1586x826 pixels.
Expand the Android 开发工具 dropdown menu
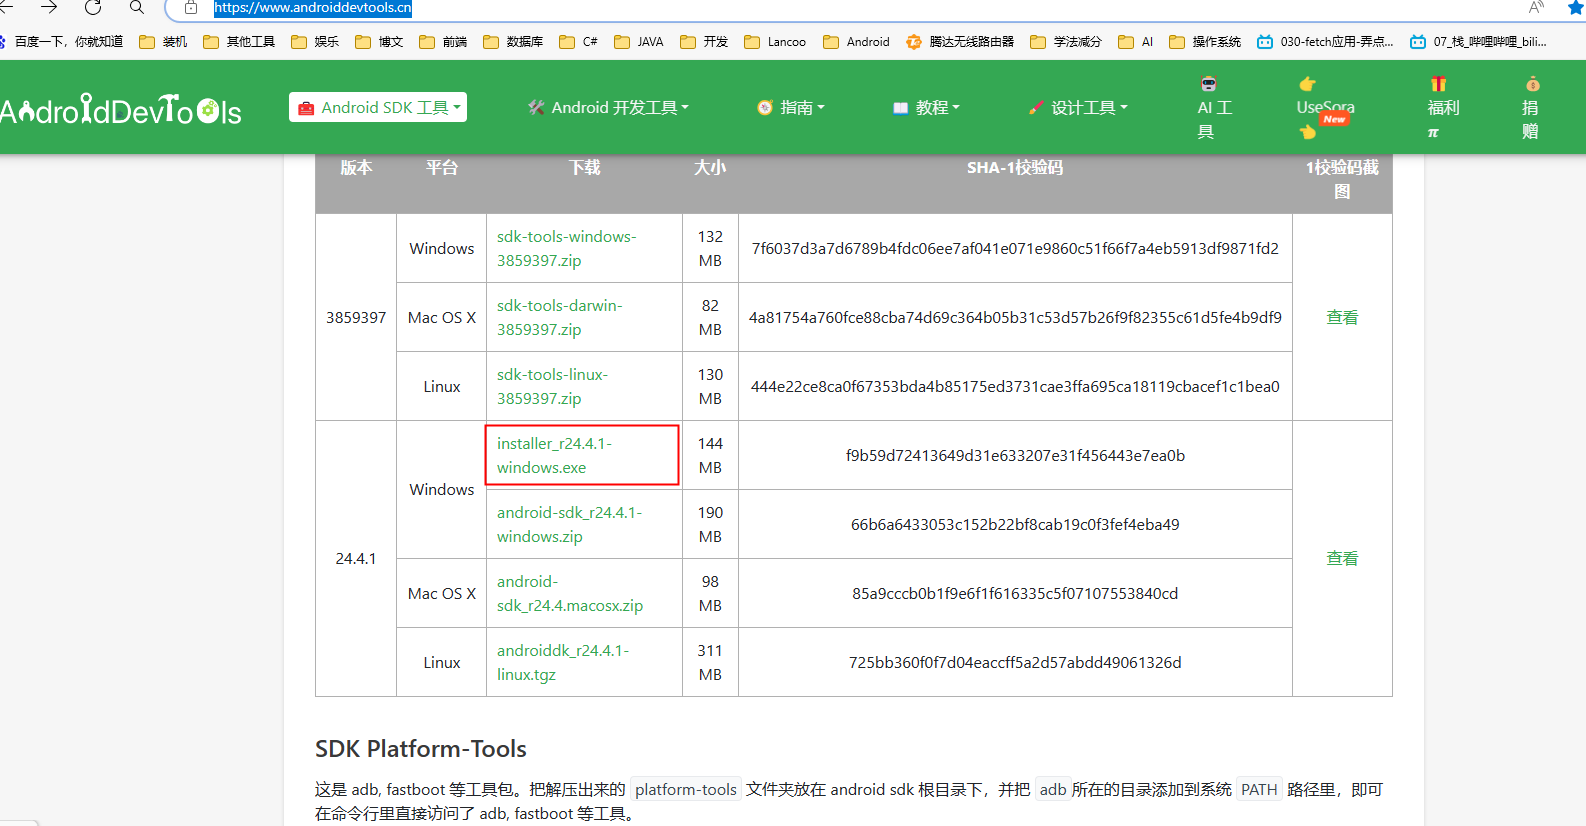[x=608, y=107]
